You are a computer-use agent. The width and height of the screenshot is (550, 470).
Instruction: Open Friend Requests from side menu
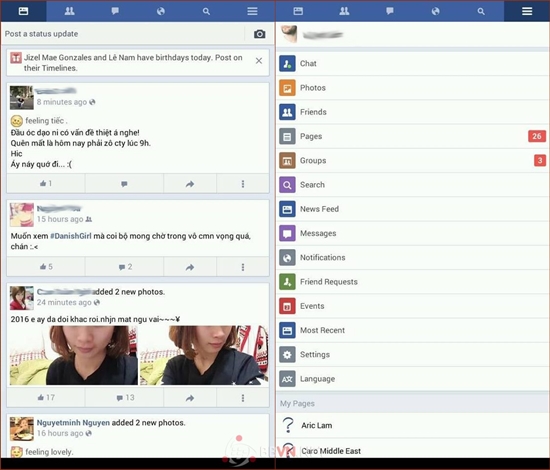point(413,282)
